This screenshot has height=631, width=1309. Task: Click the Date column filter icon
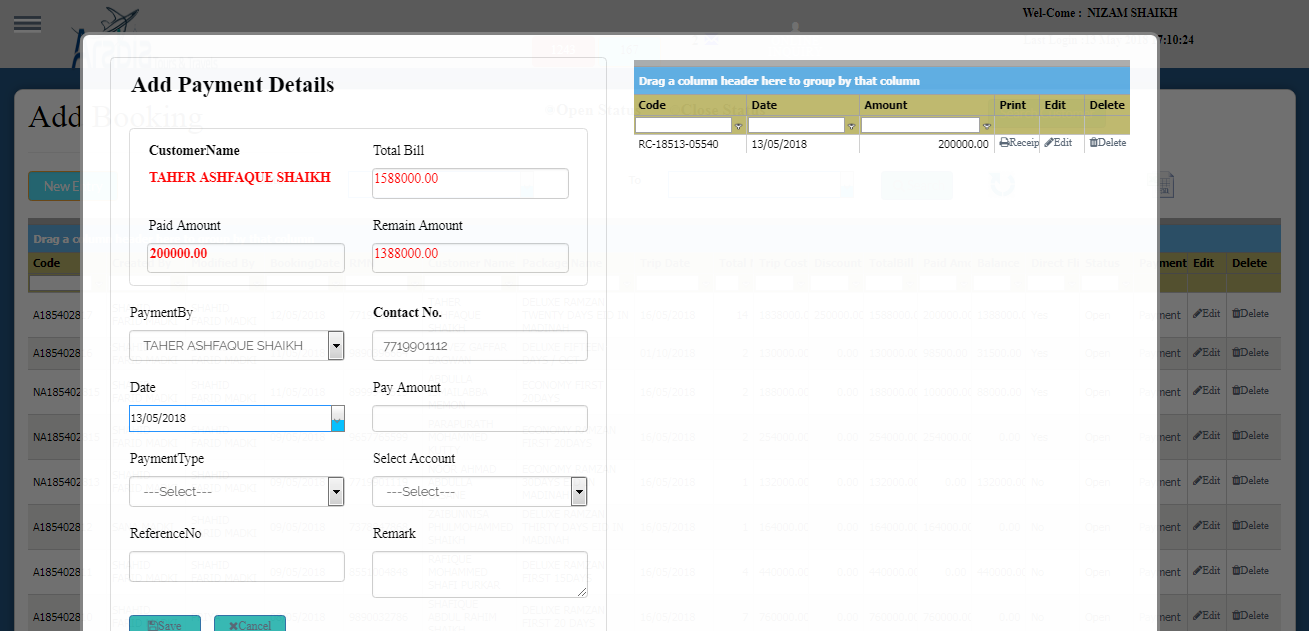(852, 126)
